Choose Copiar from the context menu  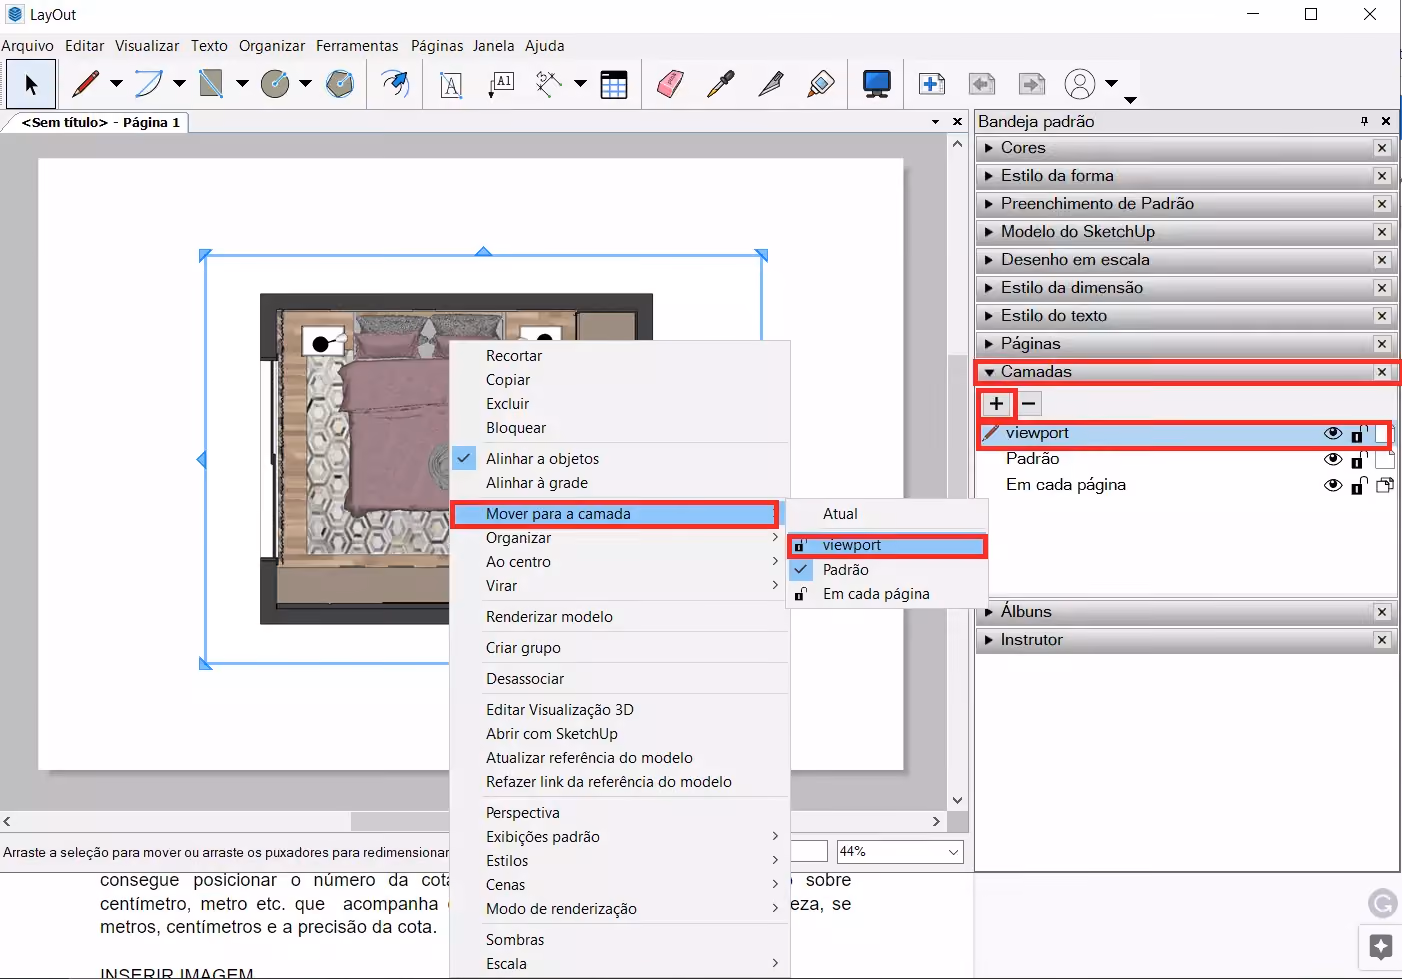508,380
